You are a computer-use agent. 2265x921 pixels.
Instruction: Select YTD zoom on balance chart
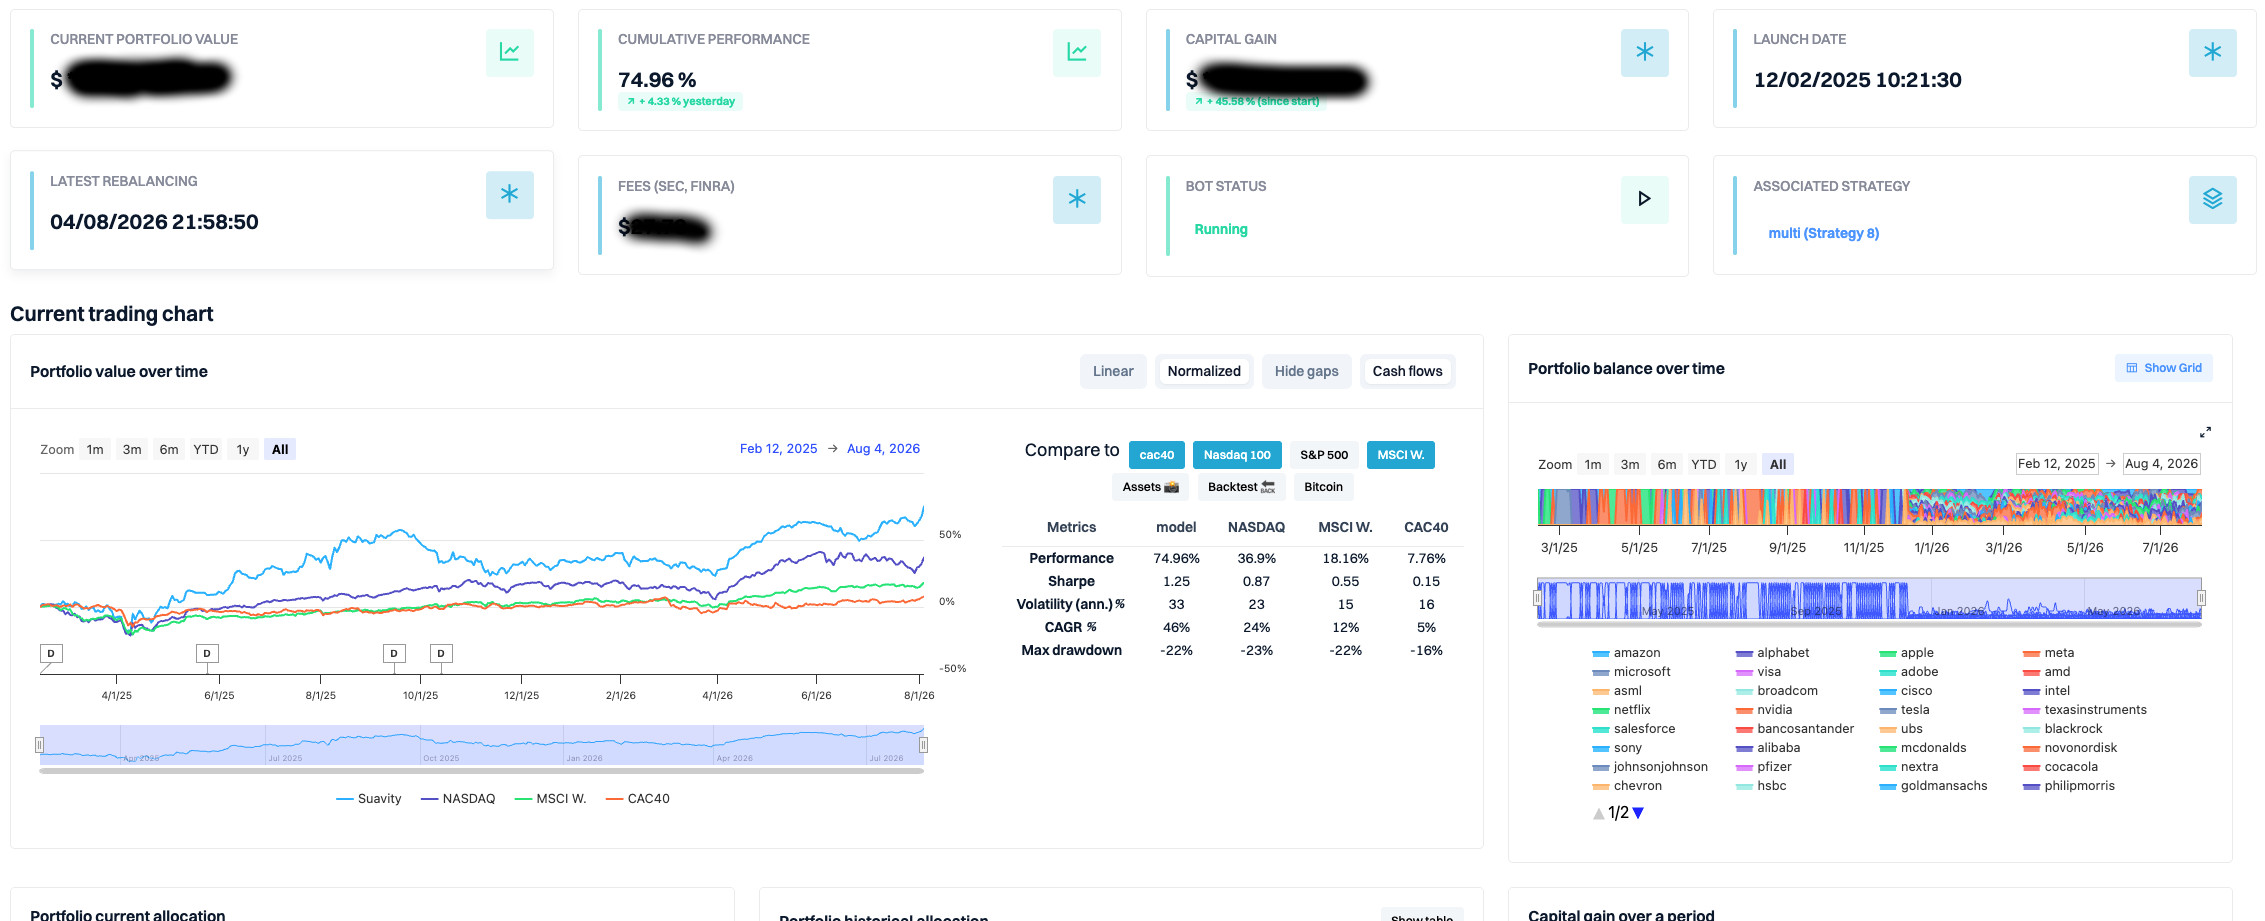tap(1703, 465)
